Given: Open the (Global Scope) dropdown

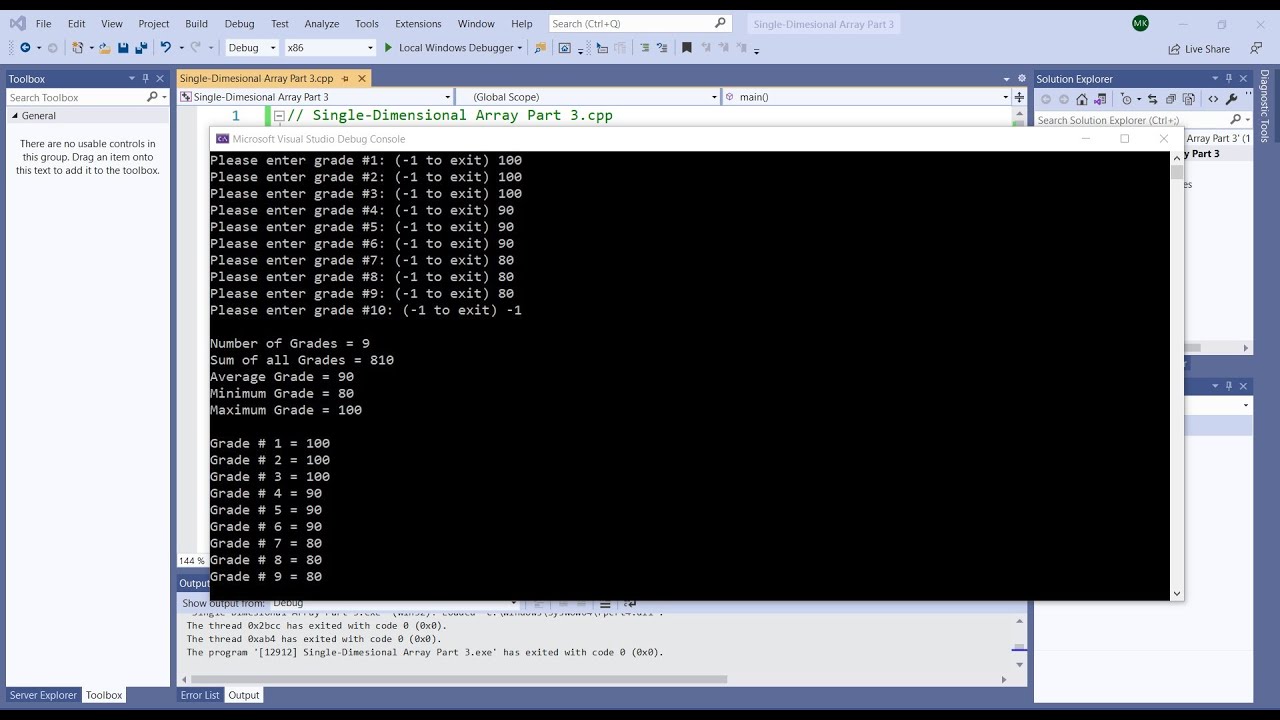Looking at the screenshot, I should click(x=714, y=97).
